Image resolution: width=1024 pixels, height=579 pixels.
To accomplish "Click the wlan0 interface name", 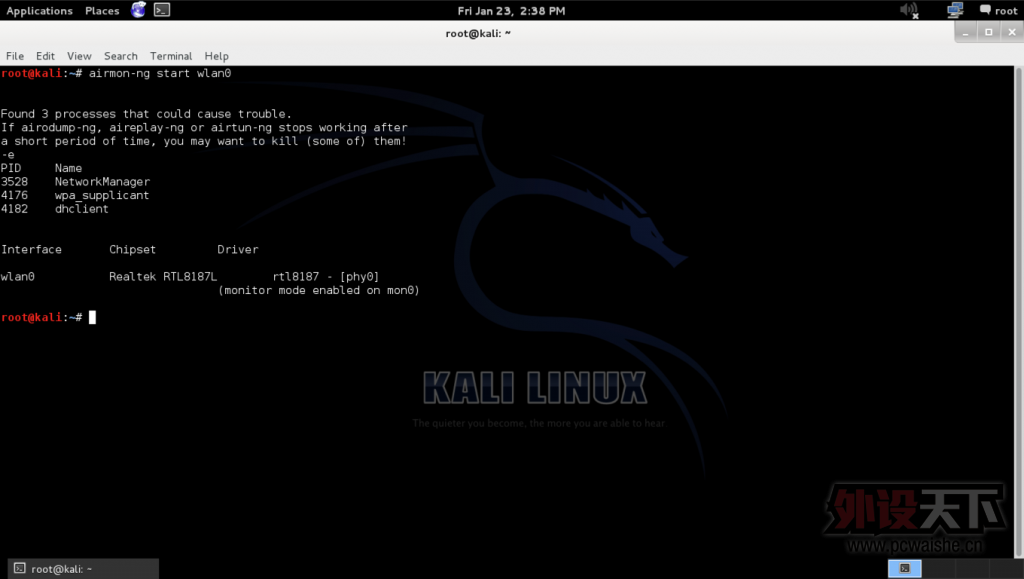I will tap(18, 277).
